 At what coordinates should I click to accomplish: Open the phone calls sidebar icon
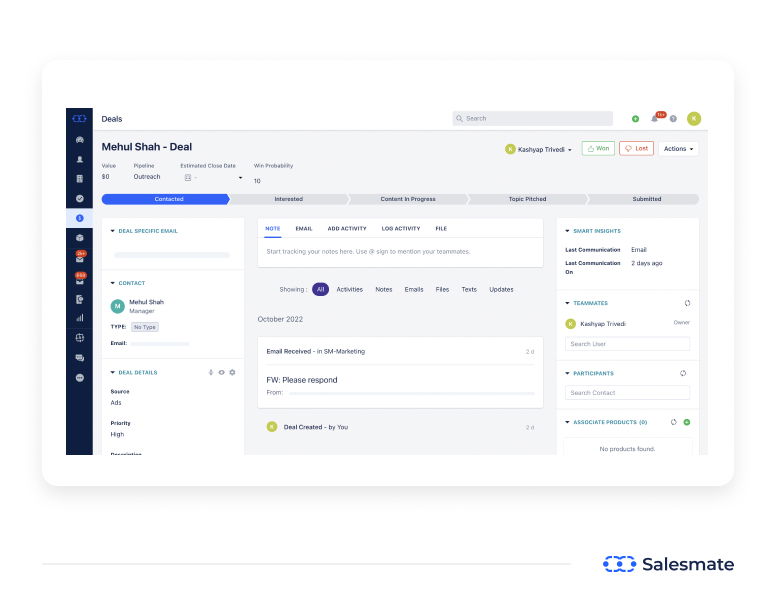(80, 299)
